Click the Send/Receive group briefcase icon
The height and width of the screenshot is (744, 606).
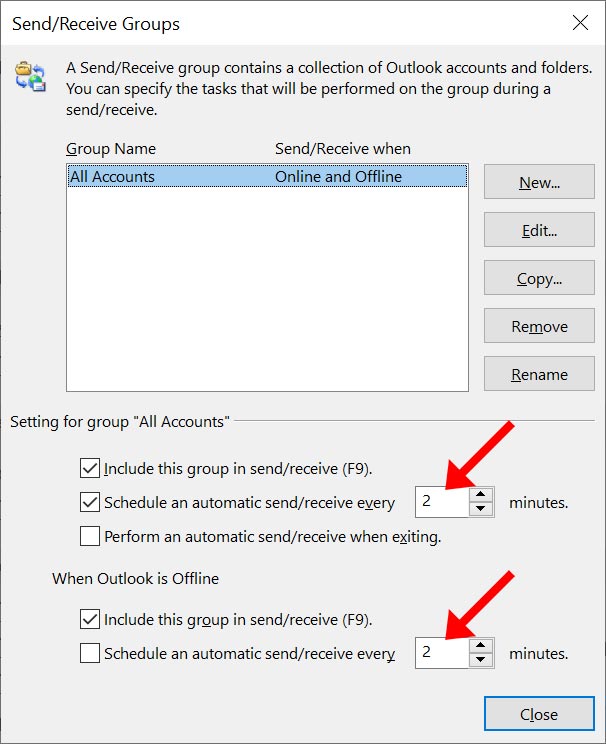coord(30,76)
